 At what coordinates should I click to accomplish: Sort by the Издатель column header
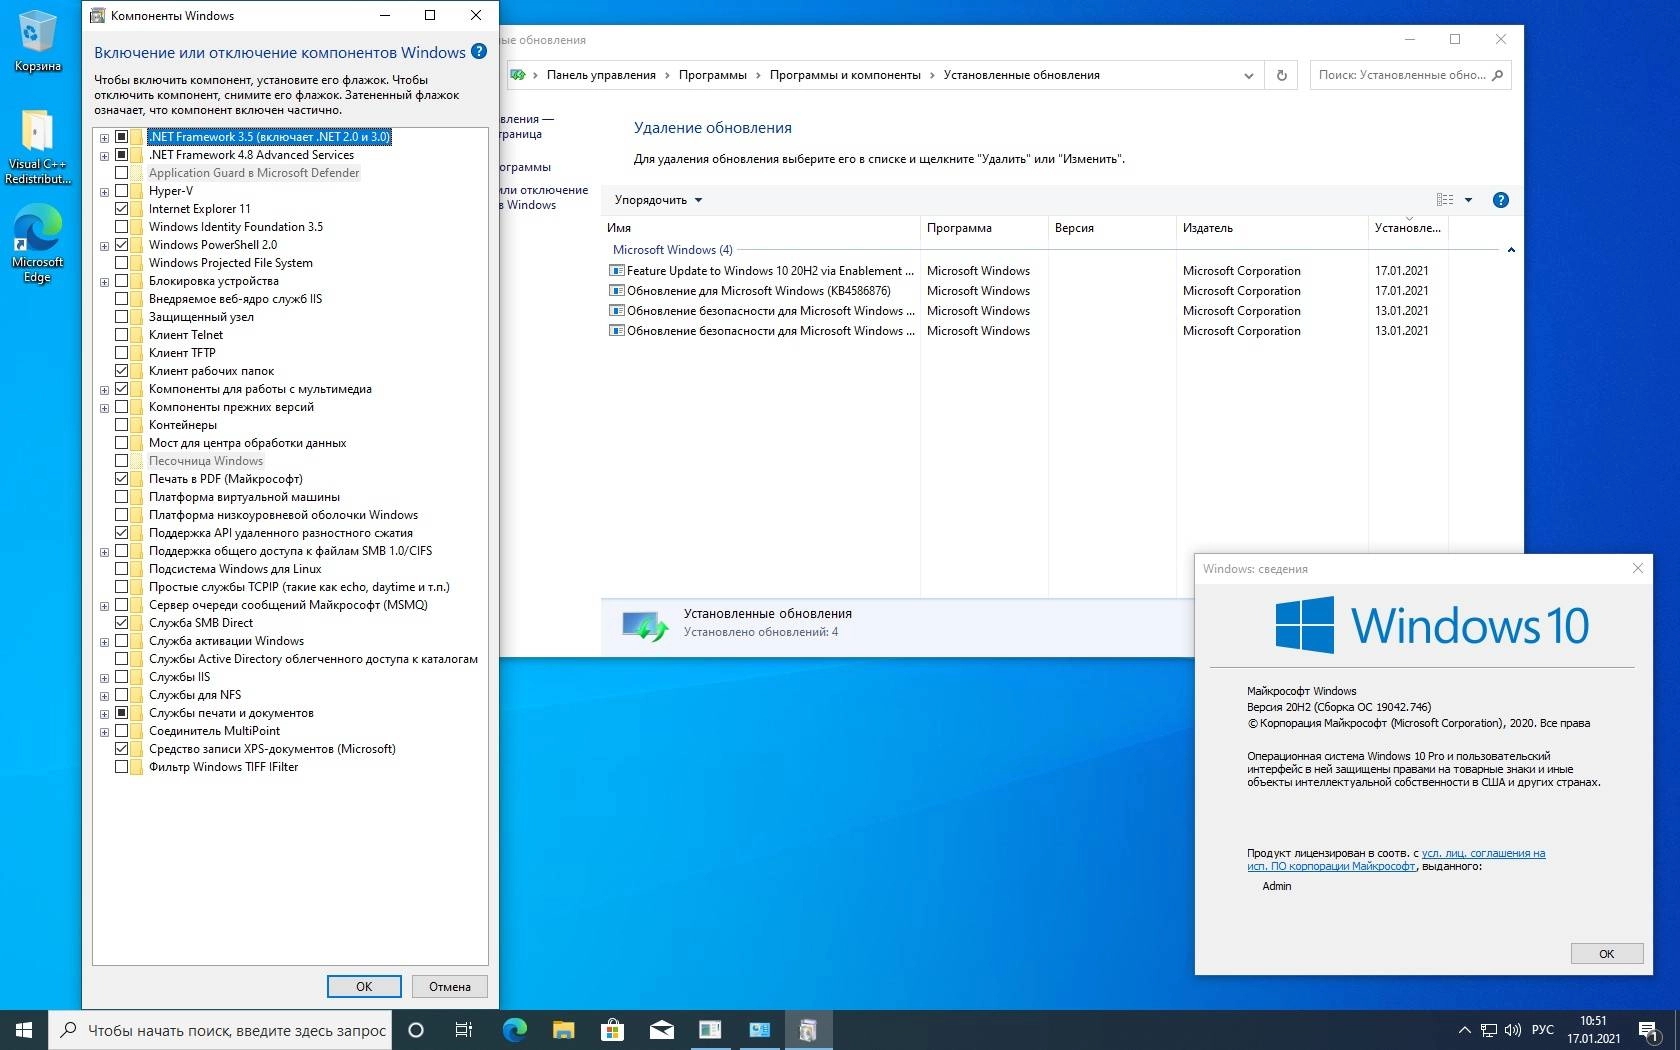tap(1272, 228)
